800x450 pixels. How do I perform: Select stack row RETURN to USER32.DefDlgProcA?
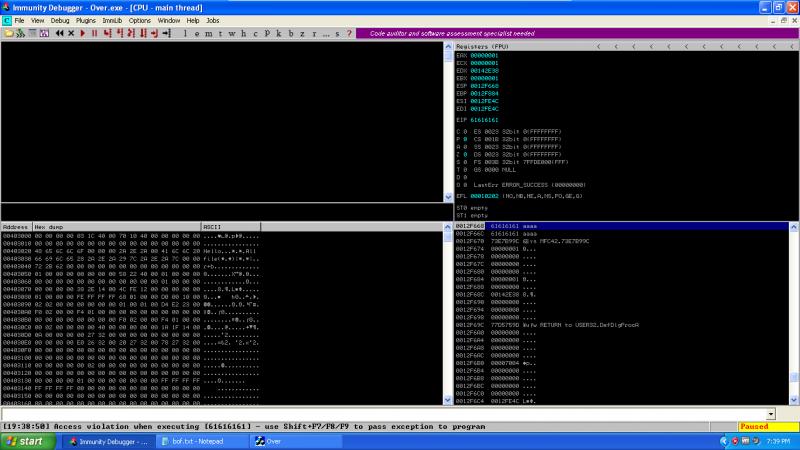(x=621, y=325)
